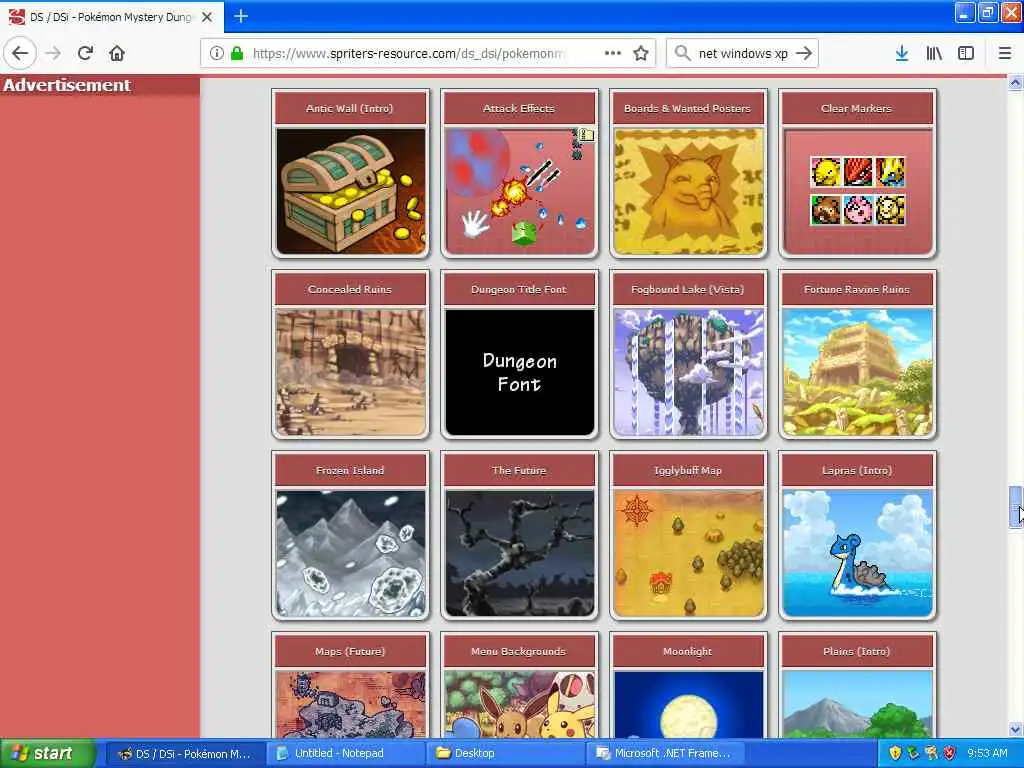Click the red shield tray icon
The height and width of the screenshot is (768, 1024).
pyautogui.click(x=950, y=753)
